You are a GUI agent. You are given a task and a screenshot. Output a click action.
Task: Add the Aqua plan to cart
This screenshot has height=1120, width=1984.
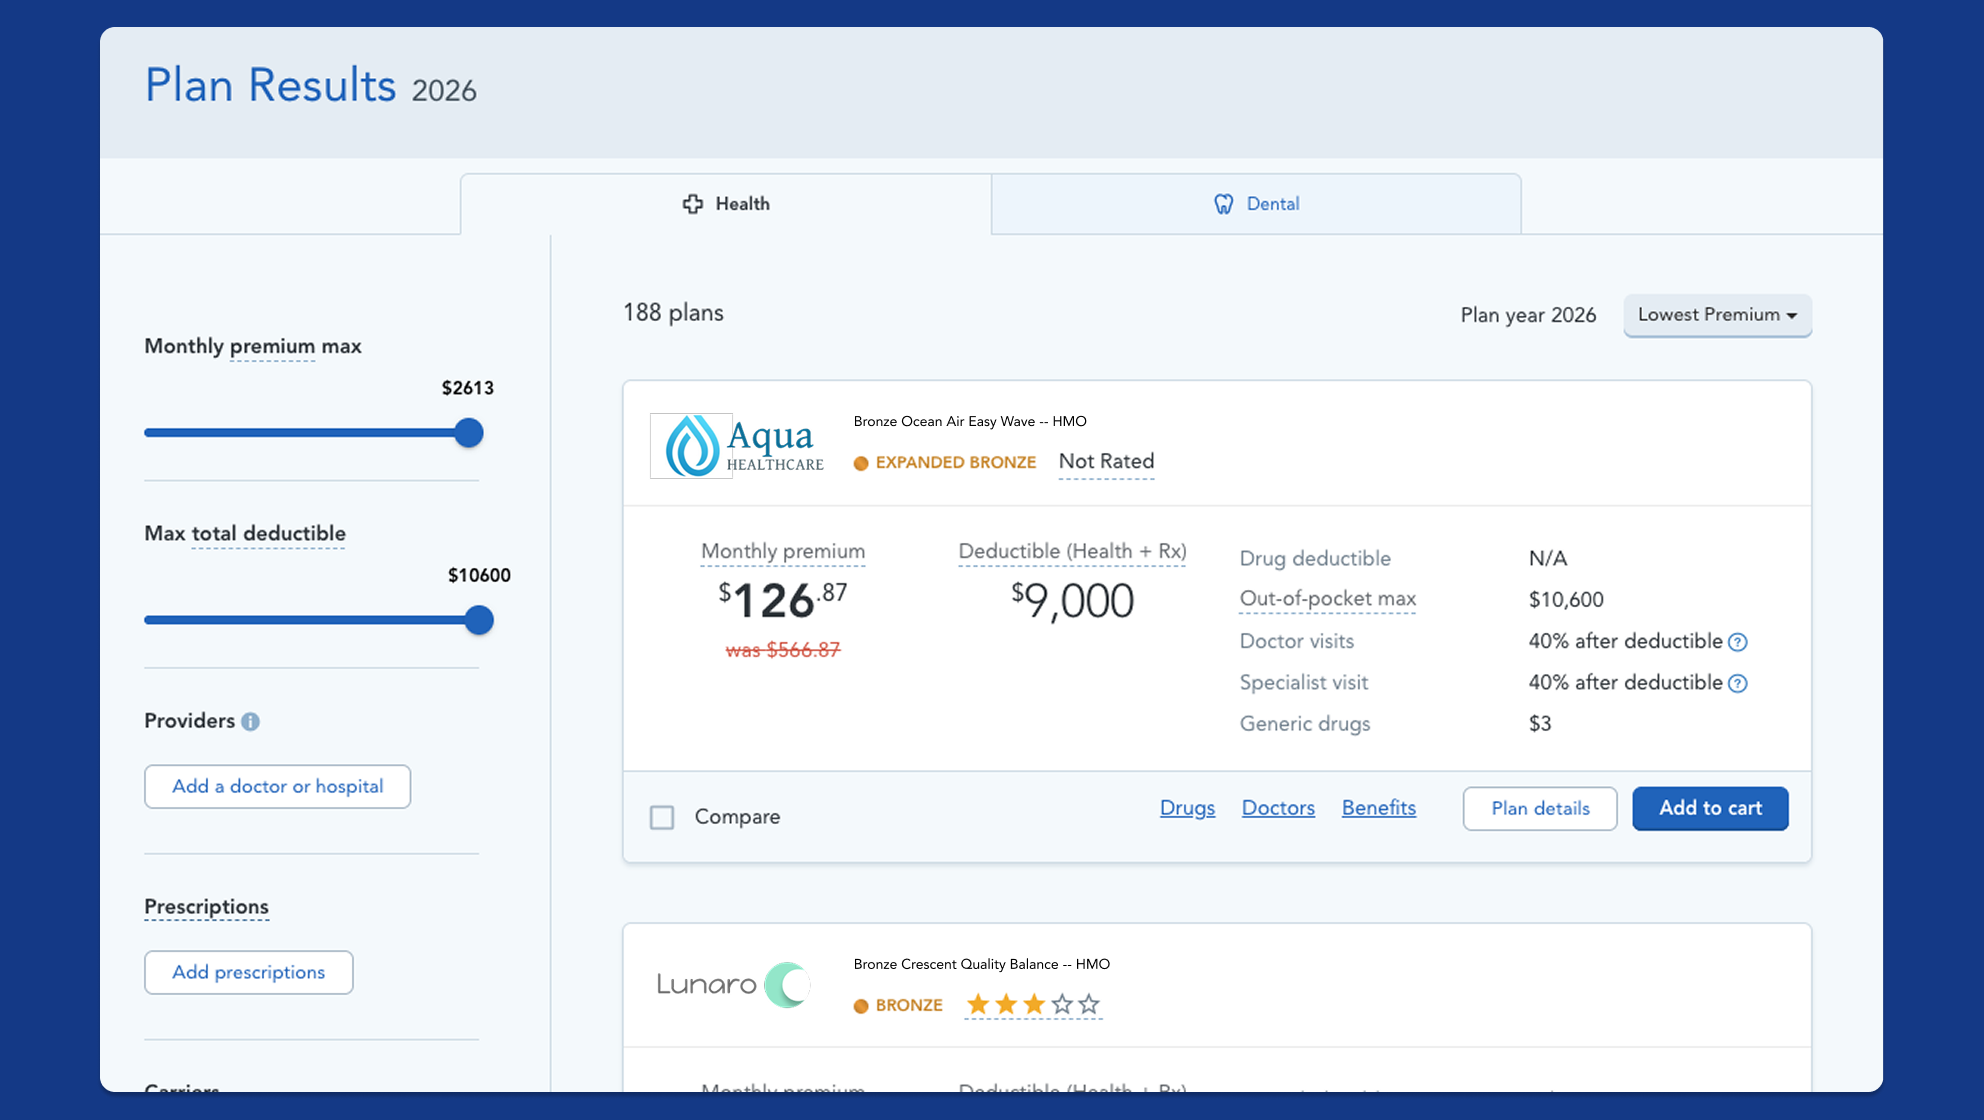coord(1710,808)
